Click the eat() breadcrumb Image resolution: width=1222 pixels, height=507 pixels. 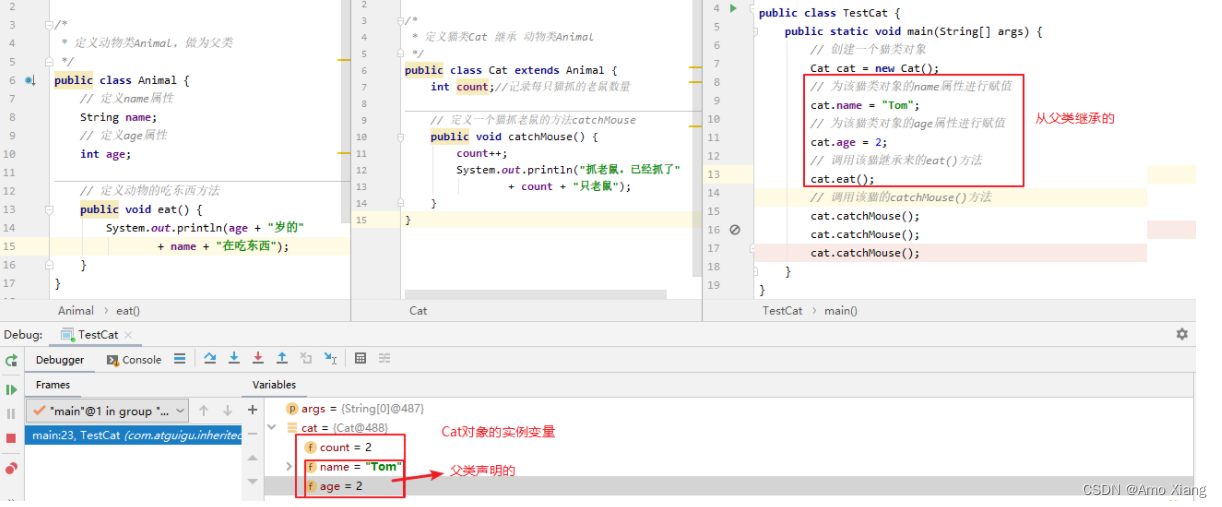click(x=128, y=311)
